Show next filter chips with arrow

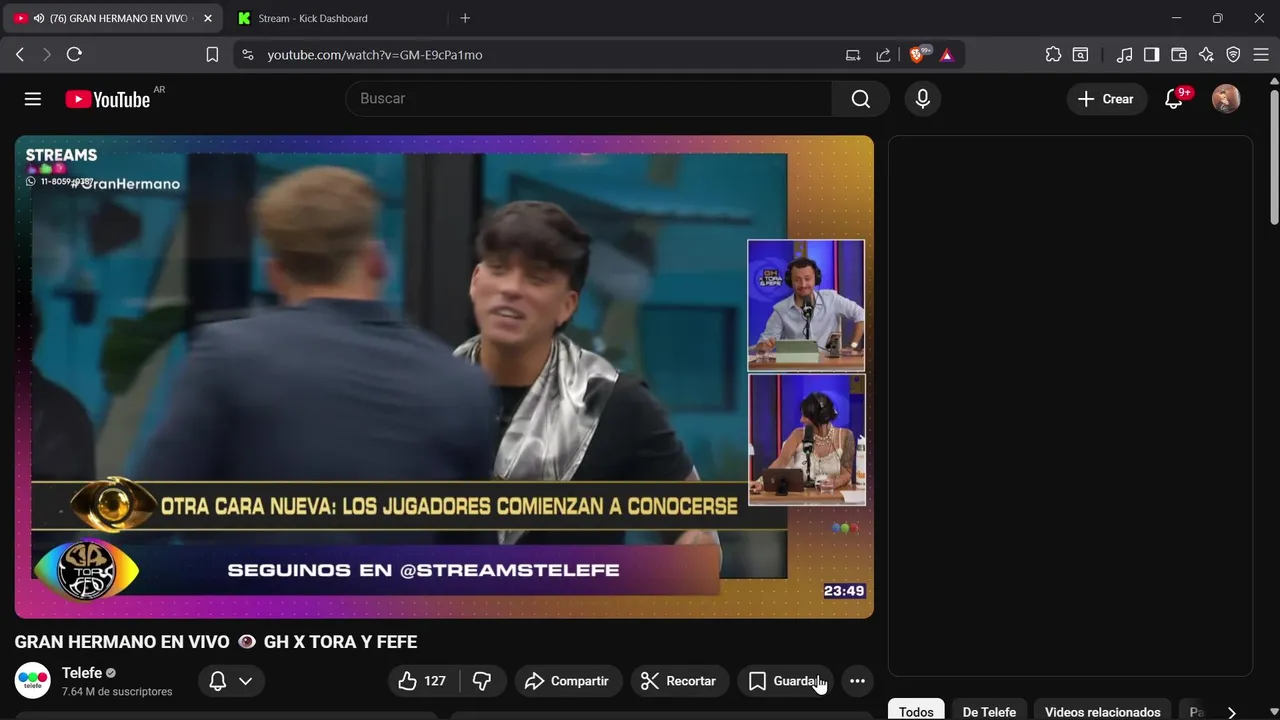coord(1232,712)
